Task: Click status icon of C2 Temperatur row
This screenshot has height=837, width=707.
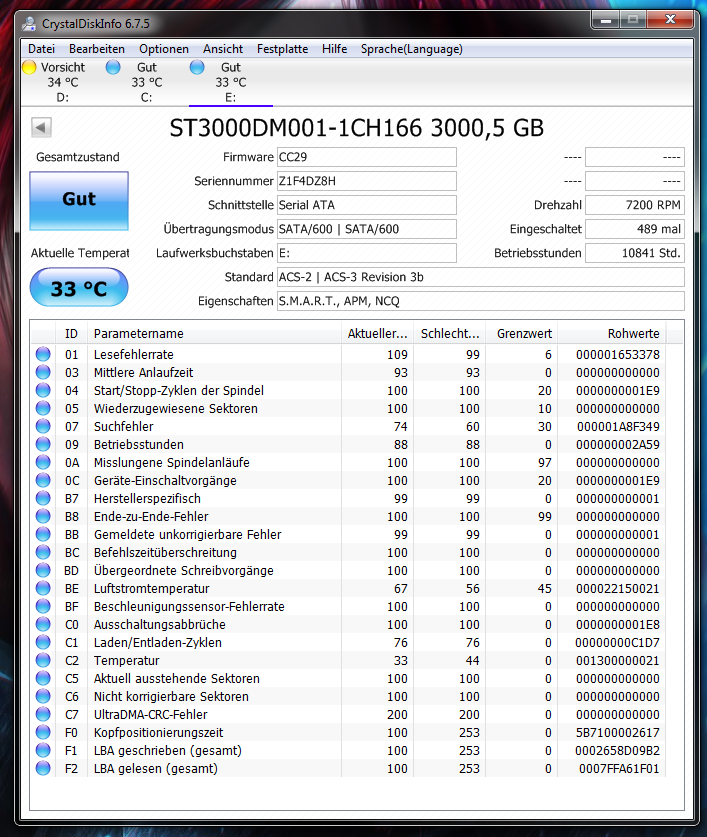Action: click(x=43, y=660)
